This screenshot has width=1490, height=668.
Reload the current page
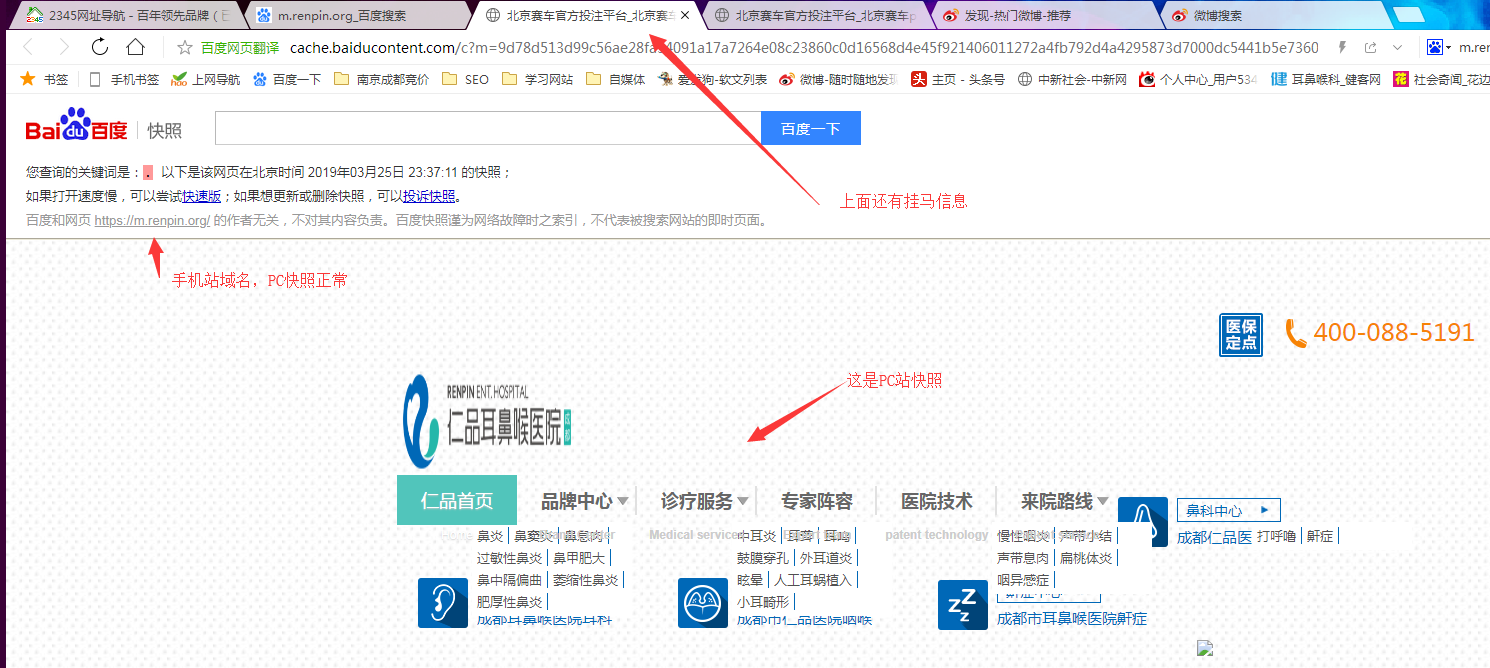tap(100, 47)
